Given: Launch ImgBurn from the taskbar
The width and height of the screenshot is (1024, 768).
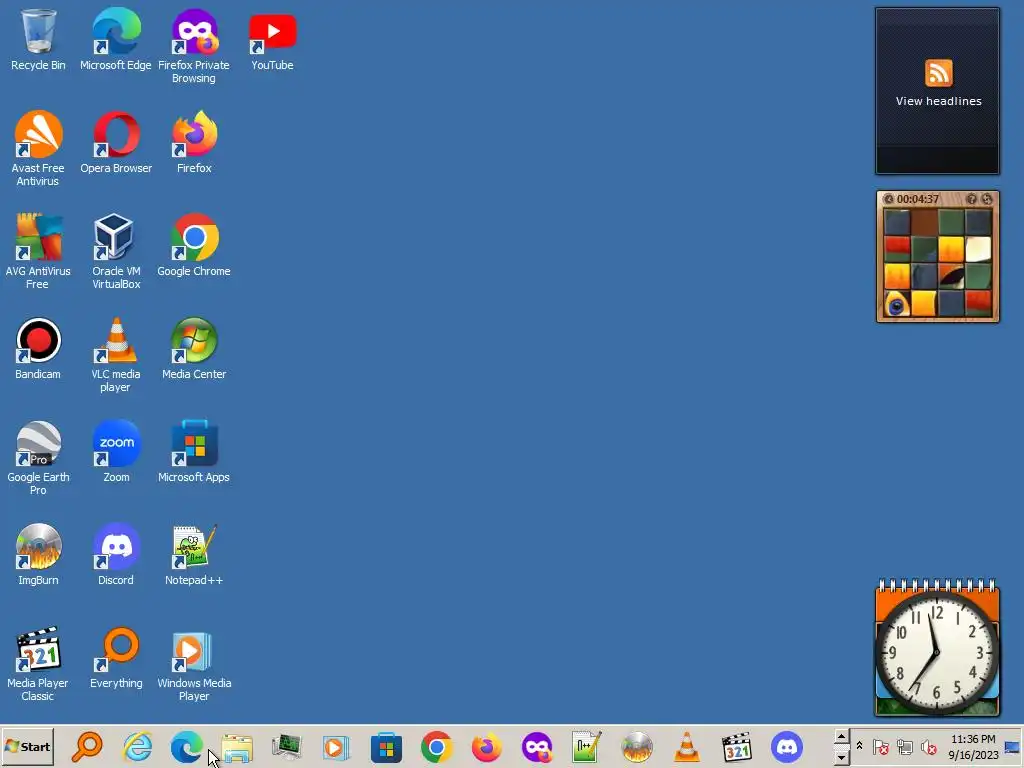Looking at the screenshot, I should tap(637, 747).
